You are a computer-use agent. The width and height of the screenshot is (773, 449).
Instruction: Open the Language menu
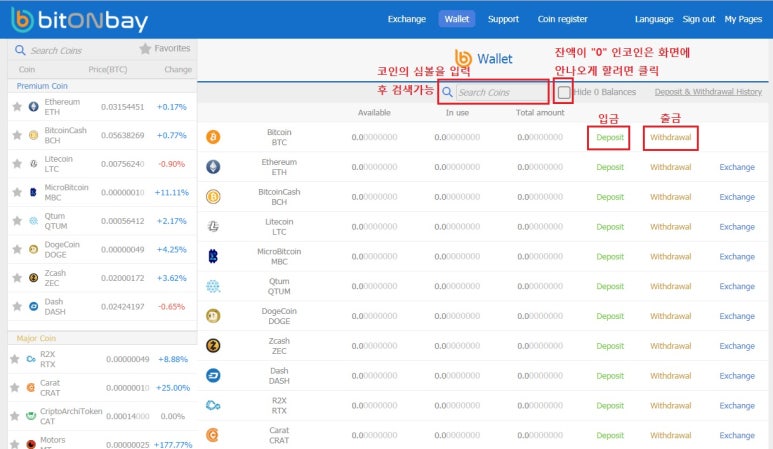[654, 19]
